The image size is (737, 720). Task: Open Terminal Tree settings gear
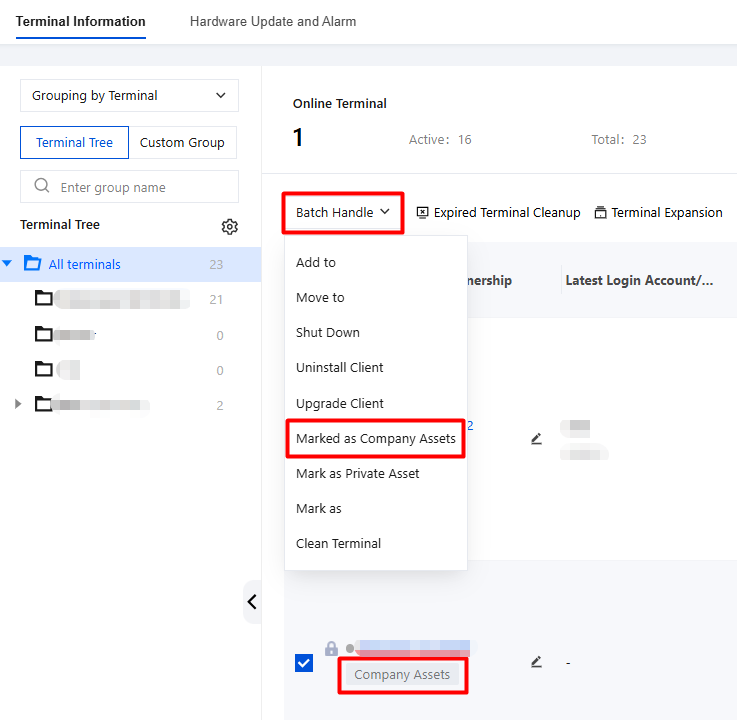pyautogui.click(x=229, y=227)
